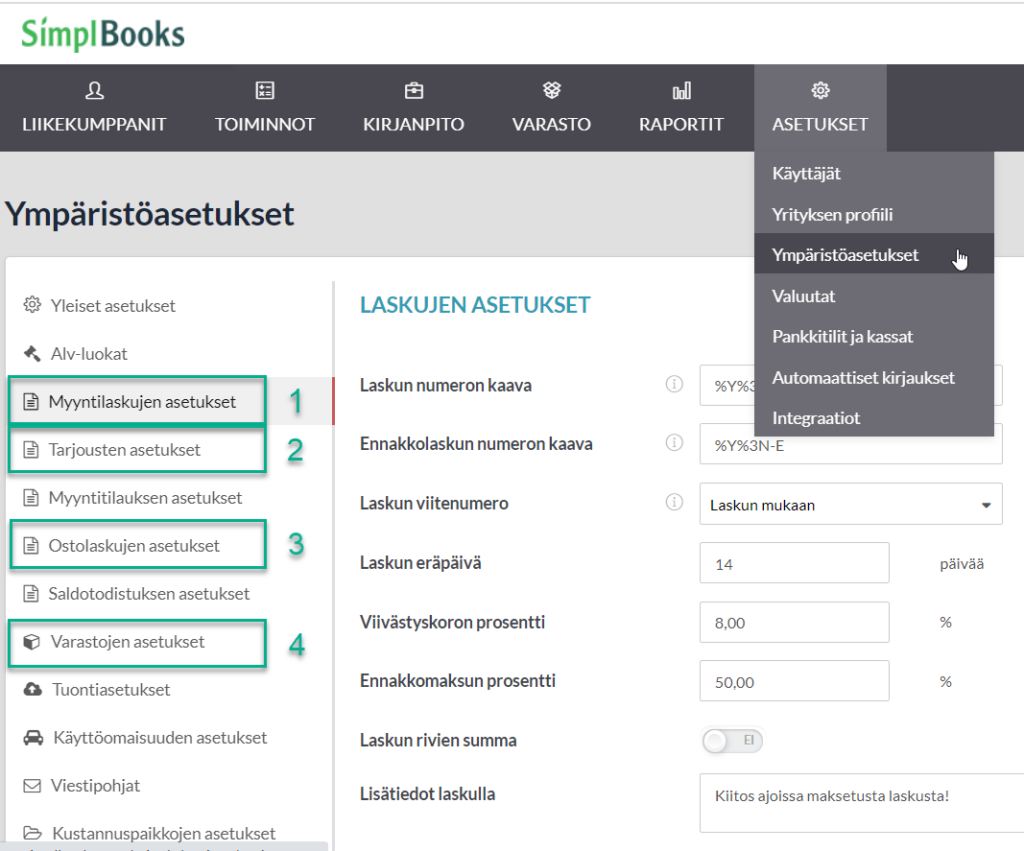
Task: Select Käyttäjät in Asetukset dropdown
Action: coord(874,174)
